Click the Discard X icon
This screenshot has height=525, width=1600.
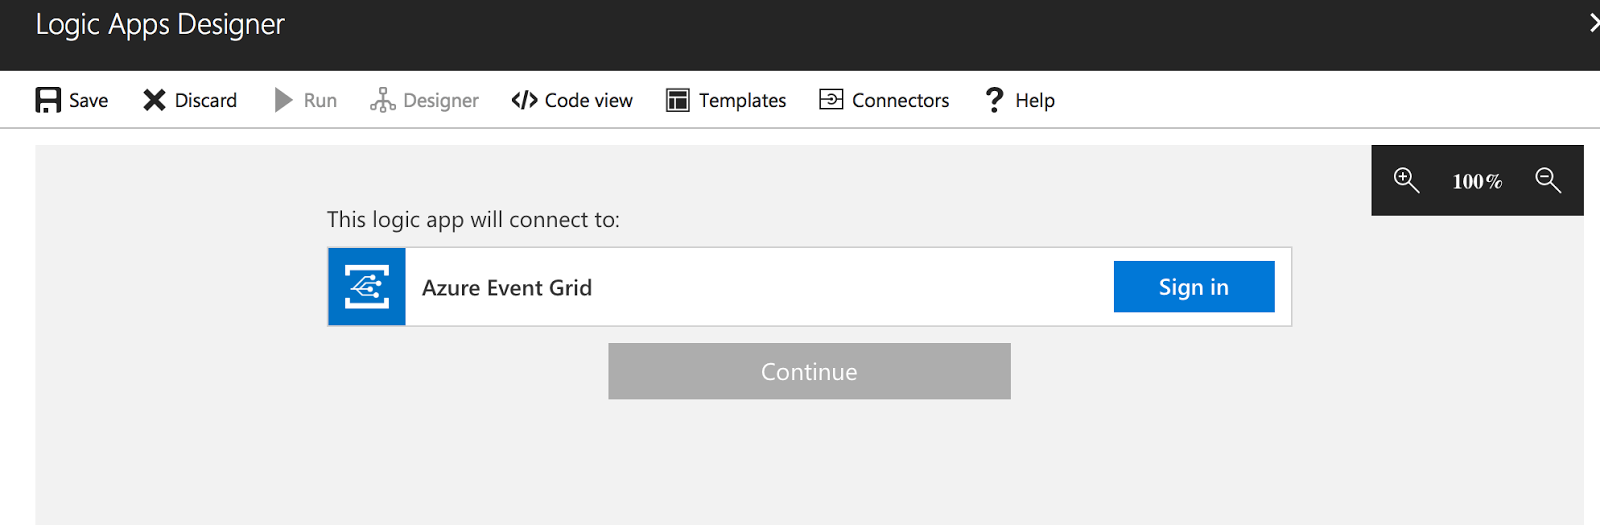[x=154, y=100]
